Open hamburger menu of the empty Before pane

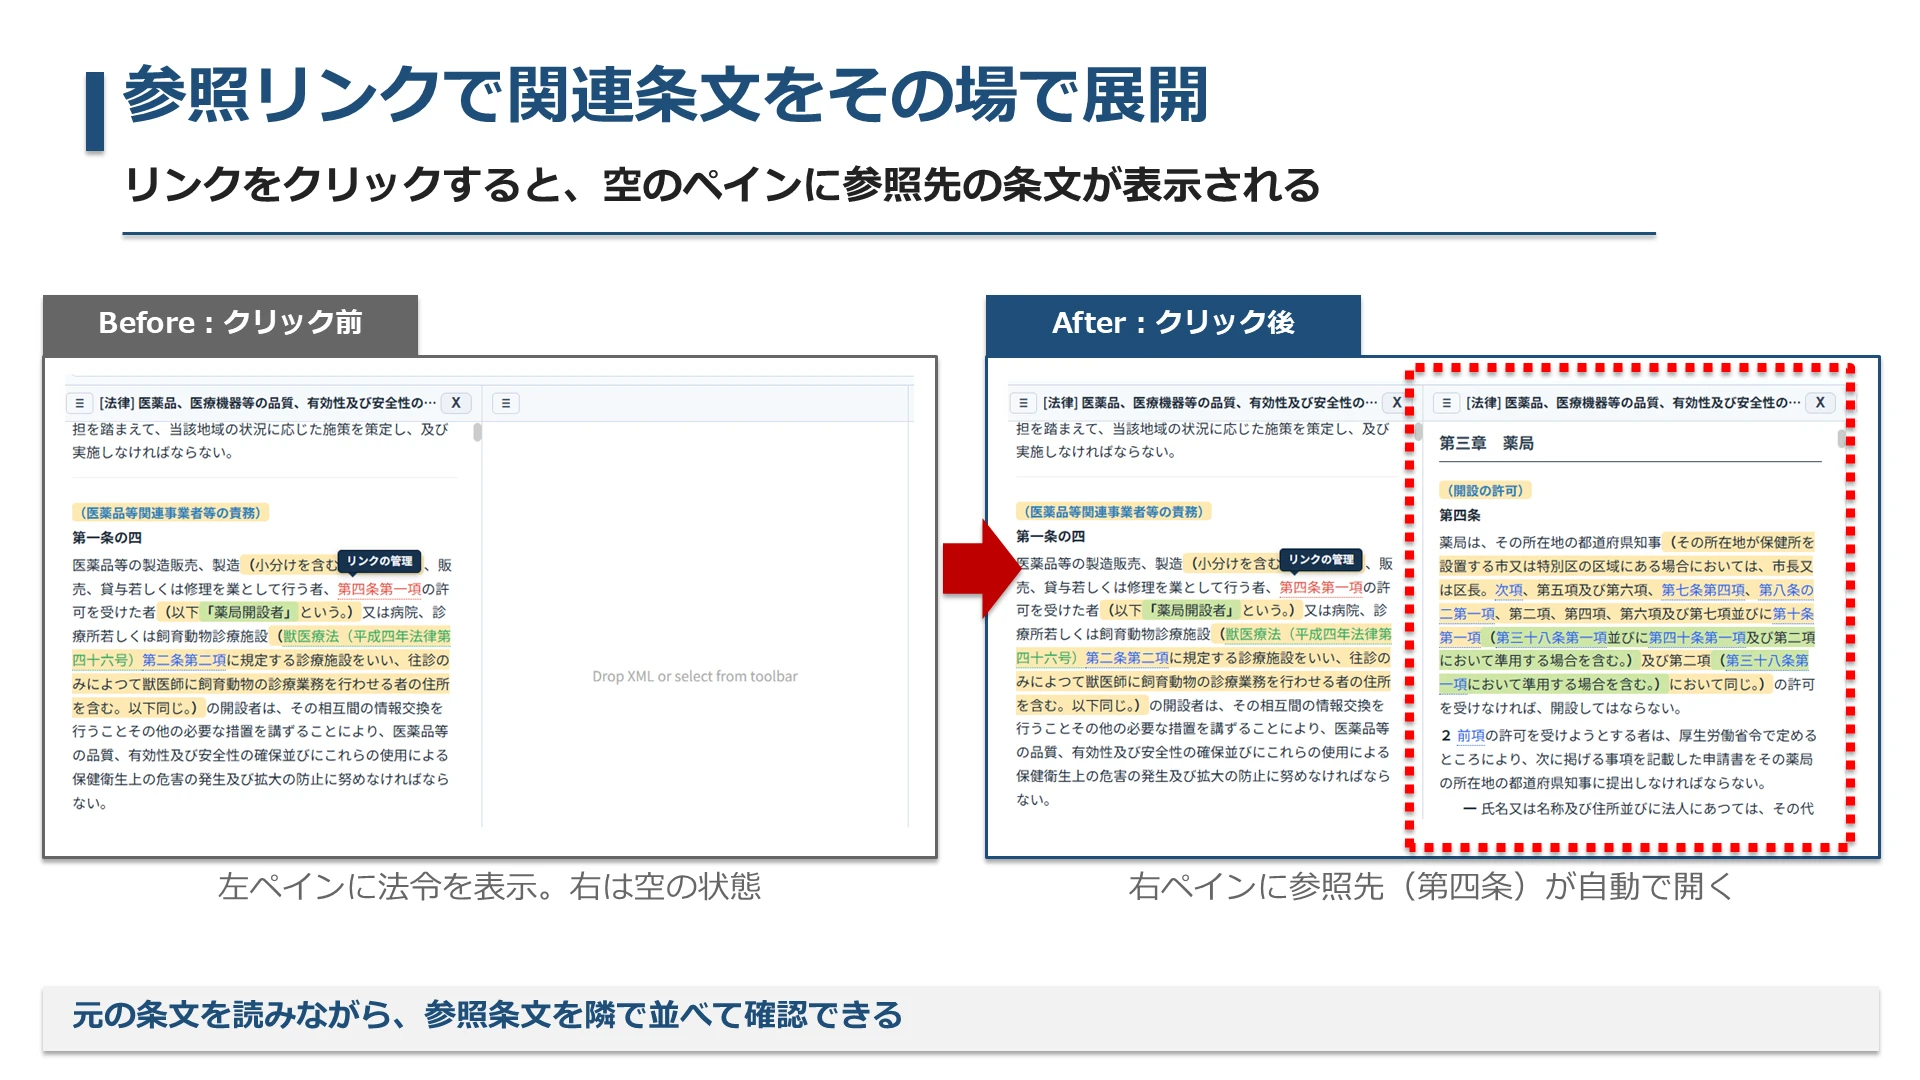(x=506, y=403)
